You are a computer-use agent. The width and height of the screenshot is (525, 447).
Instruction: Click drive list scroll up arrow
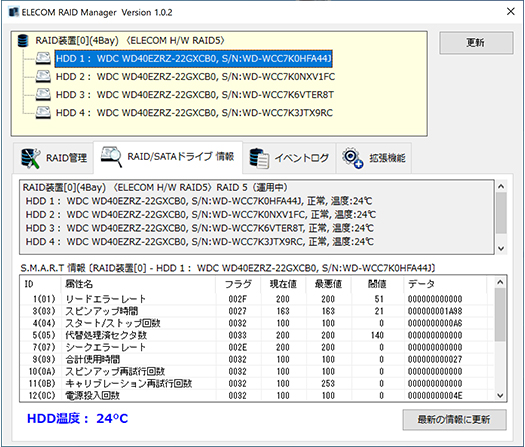[501, 187]
